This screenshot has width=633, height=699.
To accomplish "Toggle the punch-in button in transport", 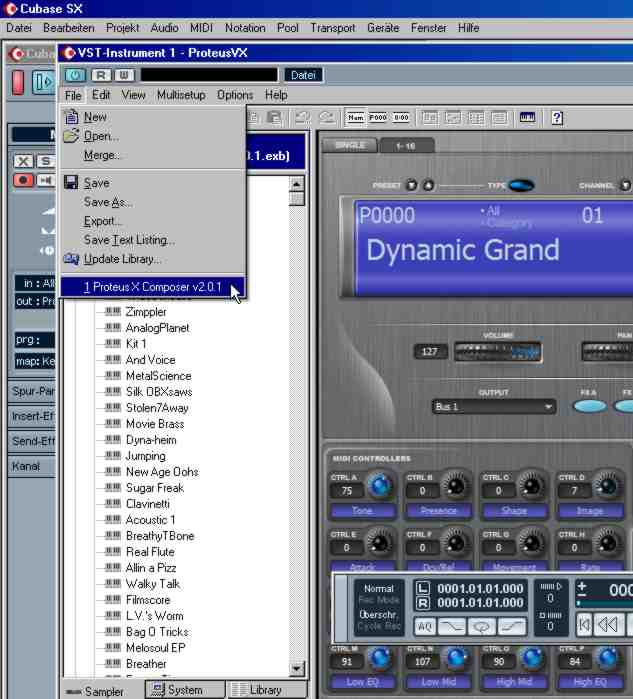I will point(452,627).
